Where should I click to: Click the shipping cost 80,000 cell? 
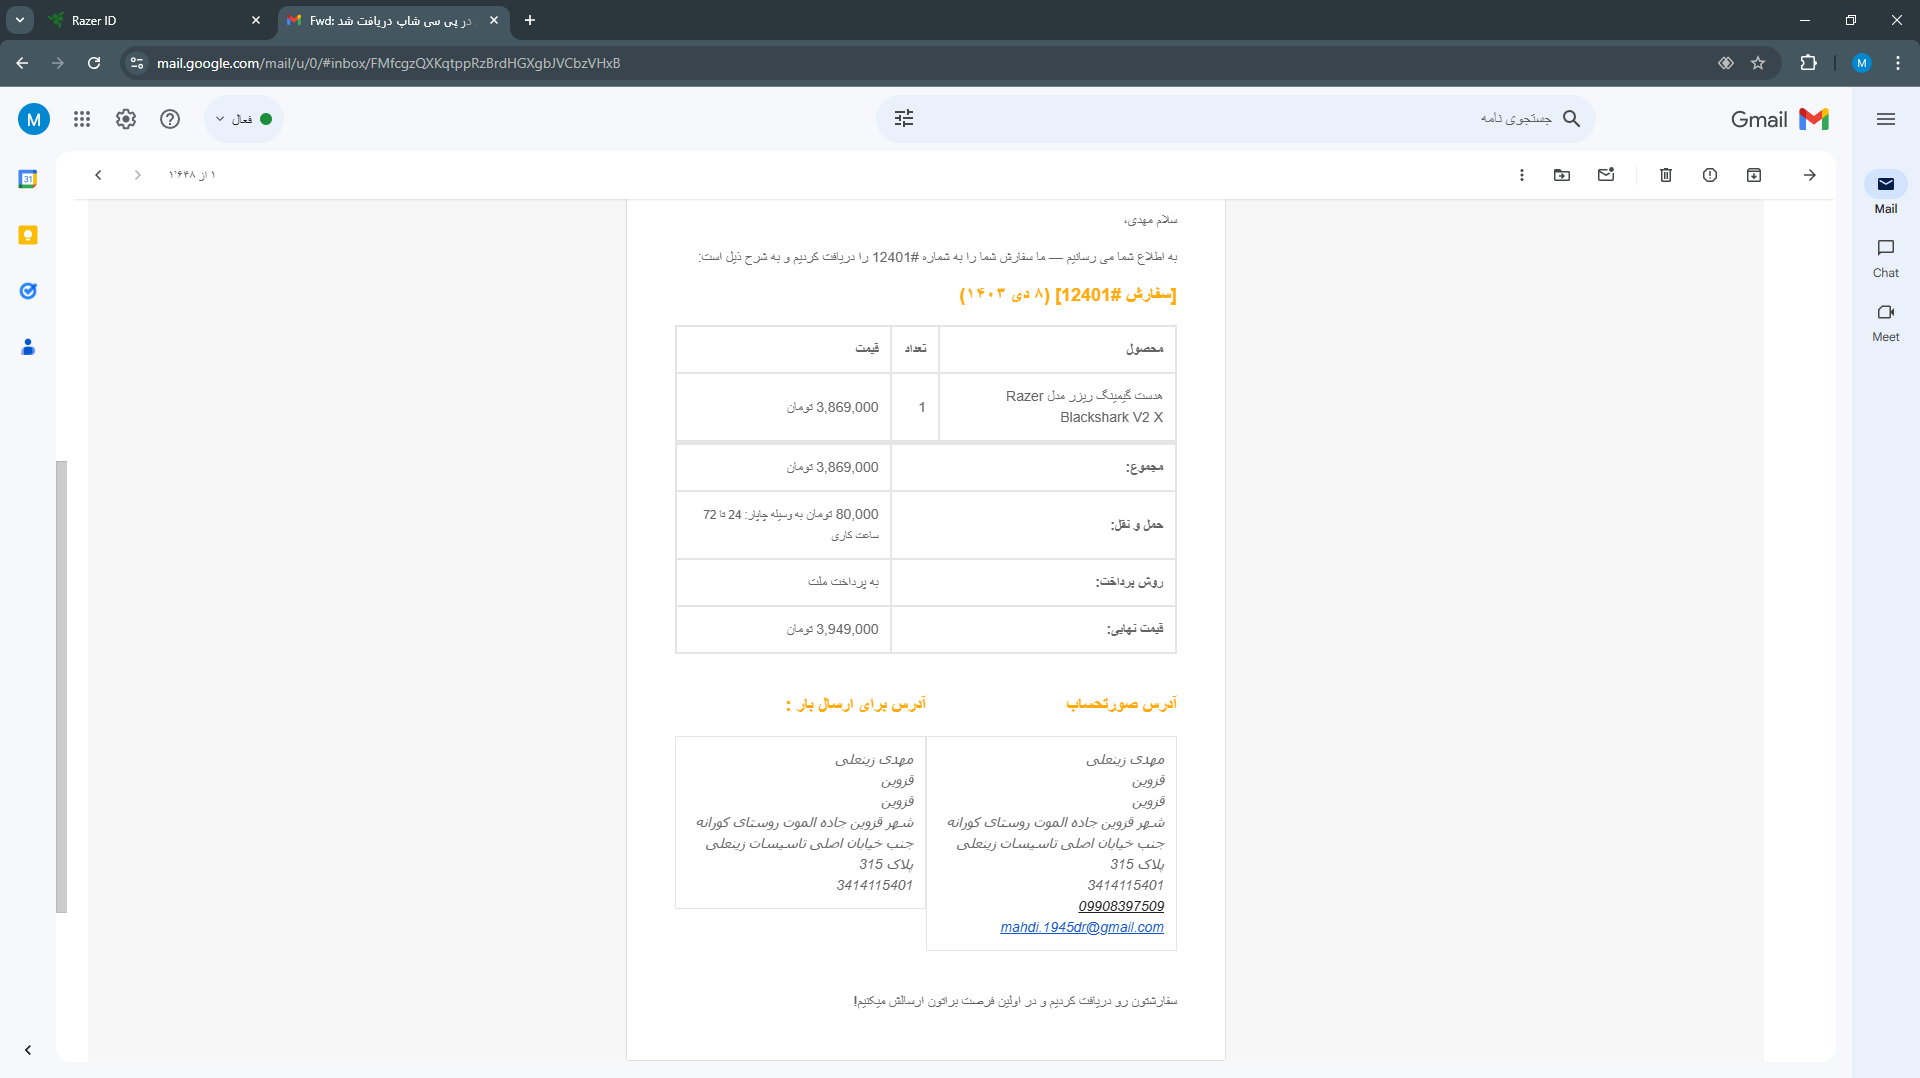click(784, 525)
